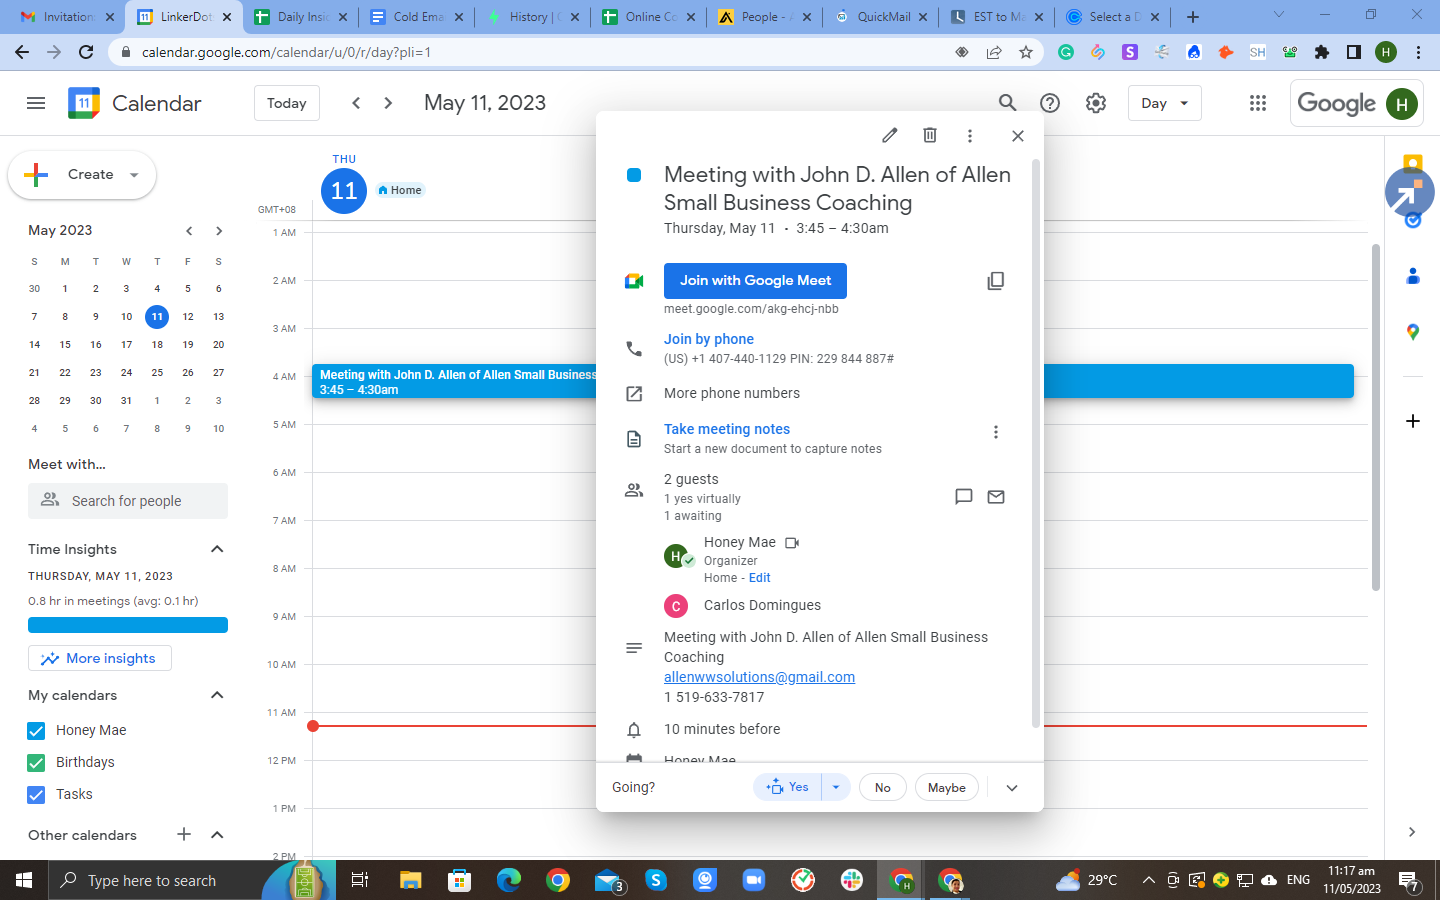Switch to the Daily Insights tab
Image resolution: width=1440 pixels, height=900 pixels.
[301, 17]
